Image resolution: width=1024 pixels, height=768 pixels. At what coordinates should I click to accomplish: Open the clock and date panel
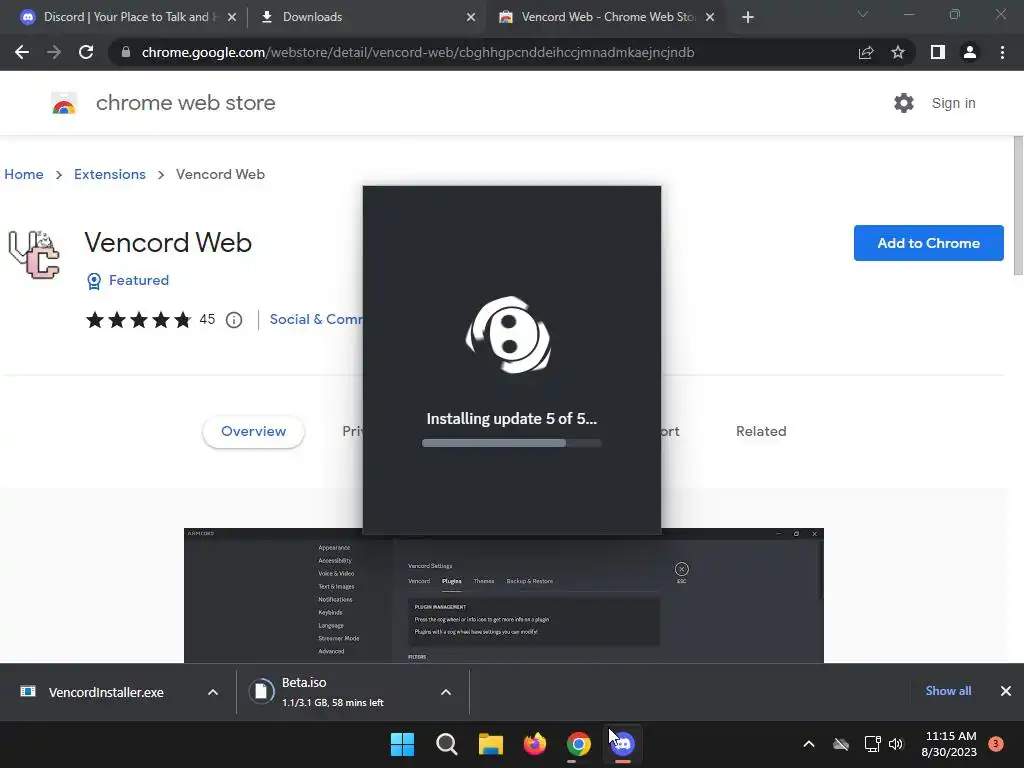949,744
